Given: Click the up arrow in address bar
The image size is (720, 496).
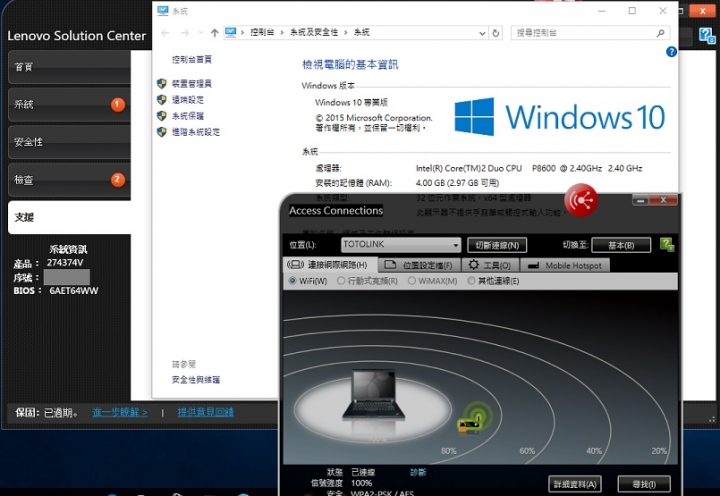Looking at the screenshot, I should pyautogui.click(x=214, y=33).
